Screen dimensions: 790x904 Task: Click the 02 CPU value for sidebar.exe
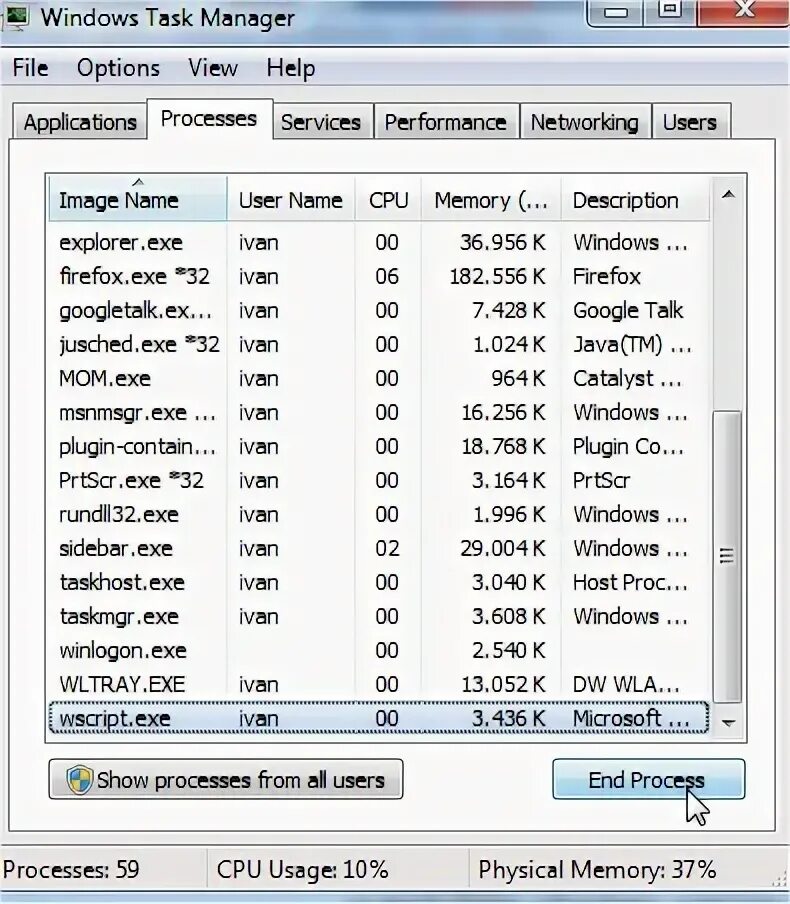[387, 549]
